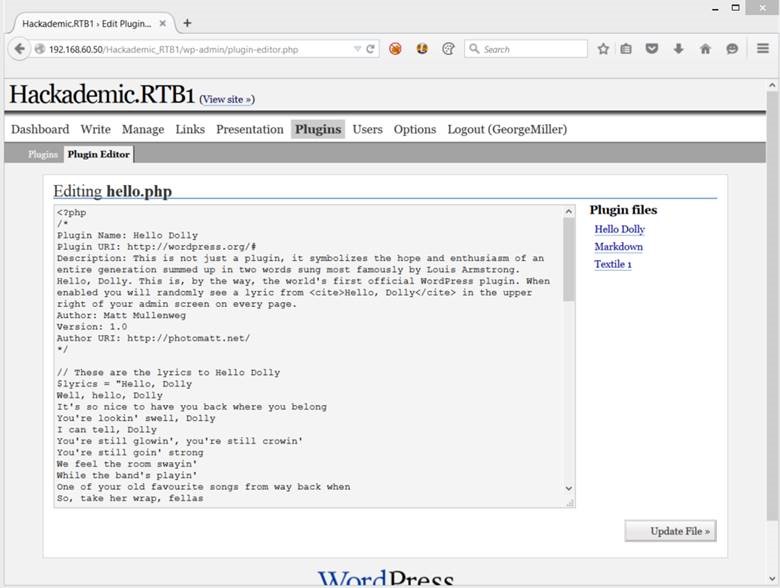Open the Plugins main menu item
This screenshot has height=588, width=780.
click(x=318, y=129)
